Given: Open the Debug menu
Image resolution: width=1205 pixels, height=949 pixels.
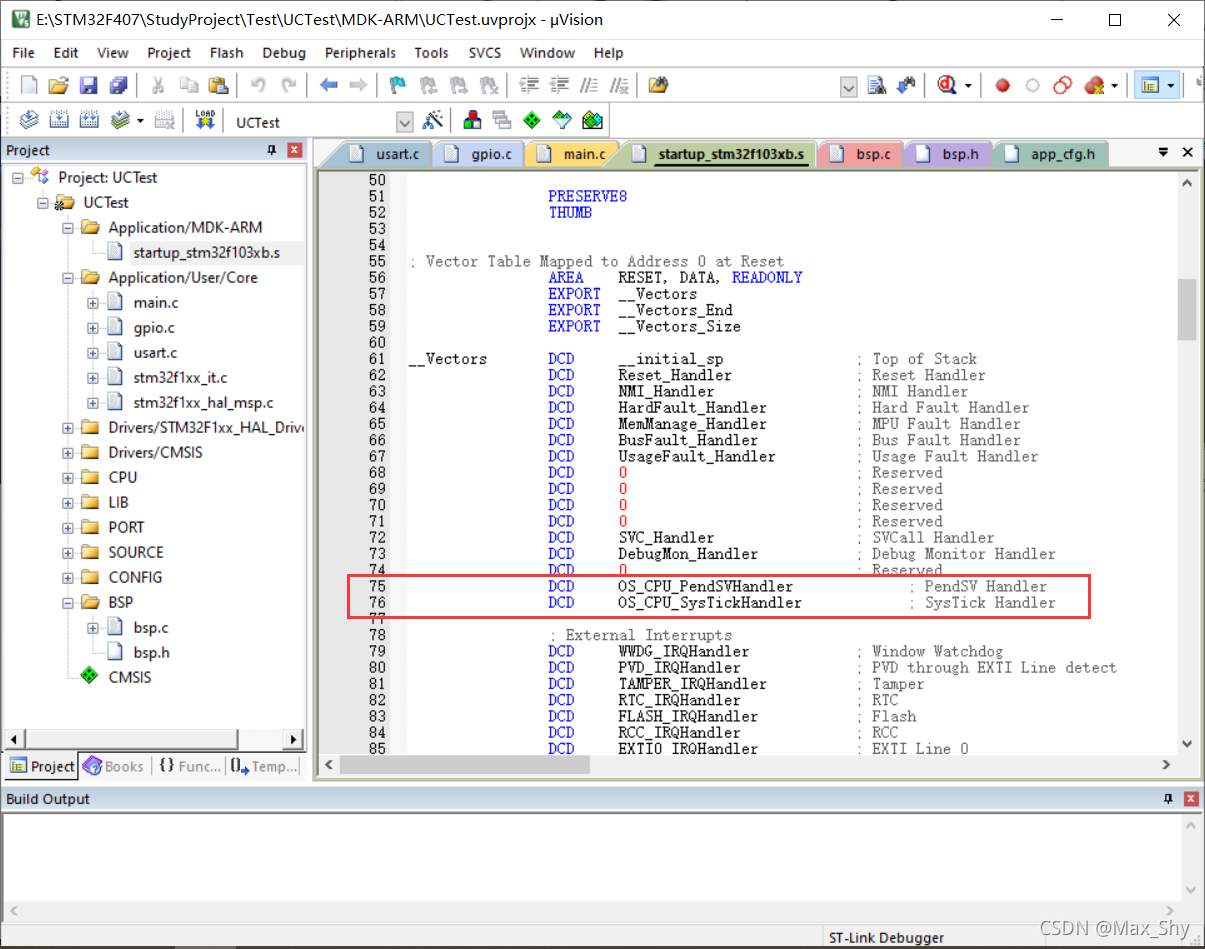Looking at the screenshot, I should (284, 53).
